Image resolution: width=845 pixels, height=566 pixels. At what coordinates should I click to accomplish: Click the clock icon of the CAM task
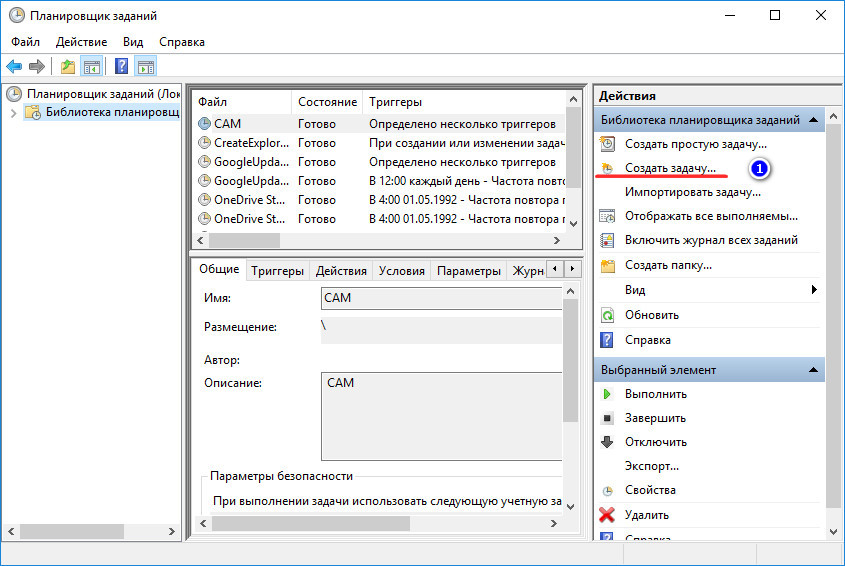(x=204, y=123)
